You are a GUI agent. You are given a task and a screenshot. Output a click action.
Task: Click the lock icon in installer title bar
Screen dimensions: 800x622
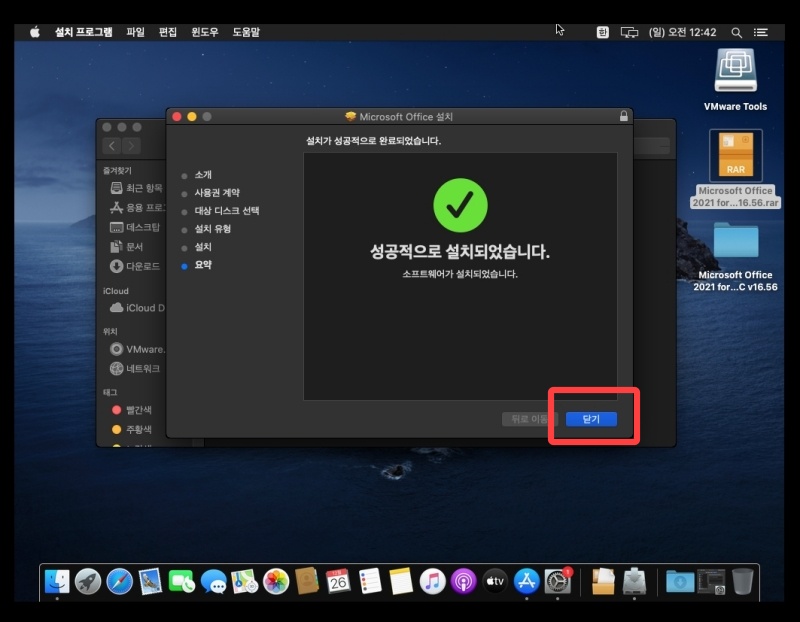click(623, 116)
